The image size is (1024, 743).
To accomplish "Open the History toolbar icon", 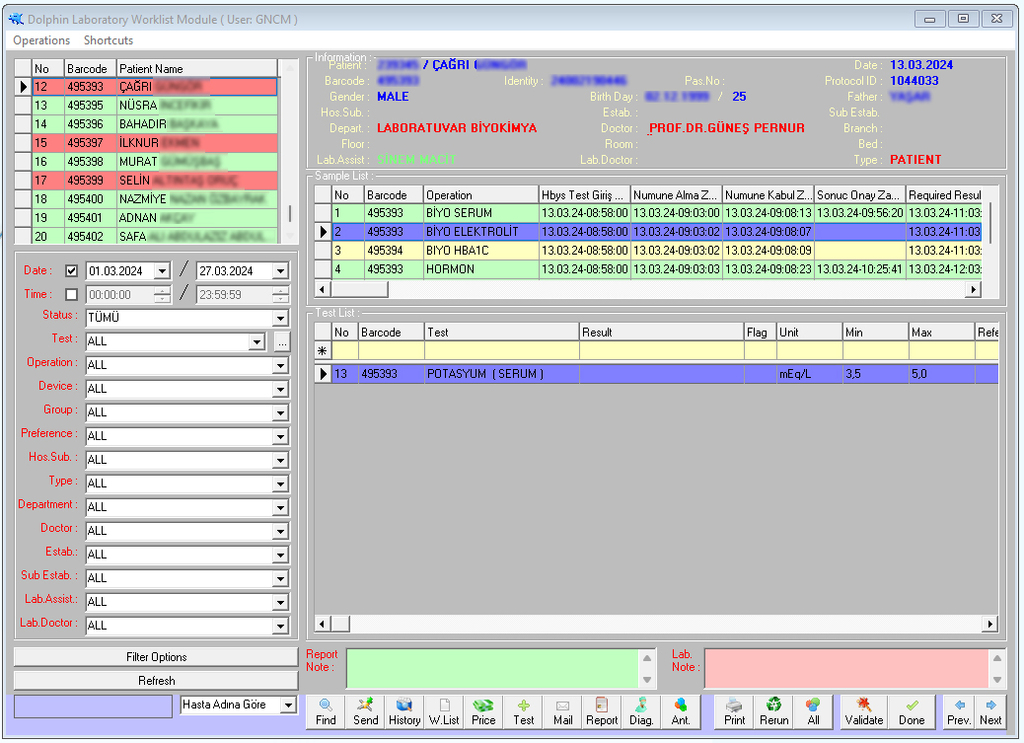I will coord(404,711).
